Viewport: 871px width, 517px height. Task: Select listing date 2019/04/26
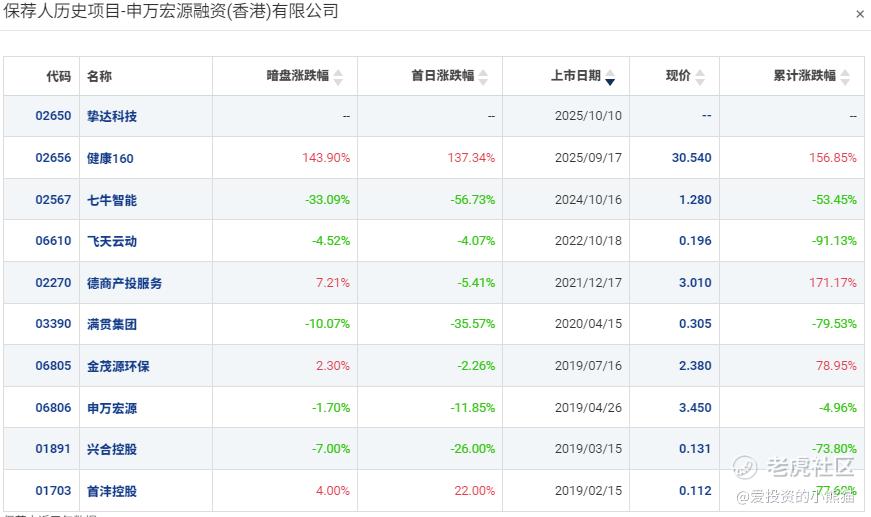tap(588, 408)
